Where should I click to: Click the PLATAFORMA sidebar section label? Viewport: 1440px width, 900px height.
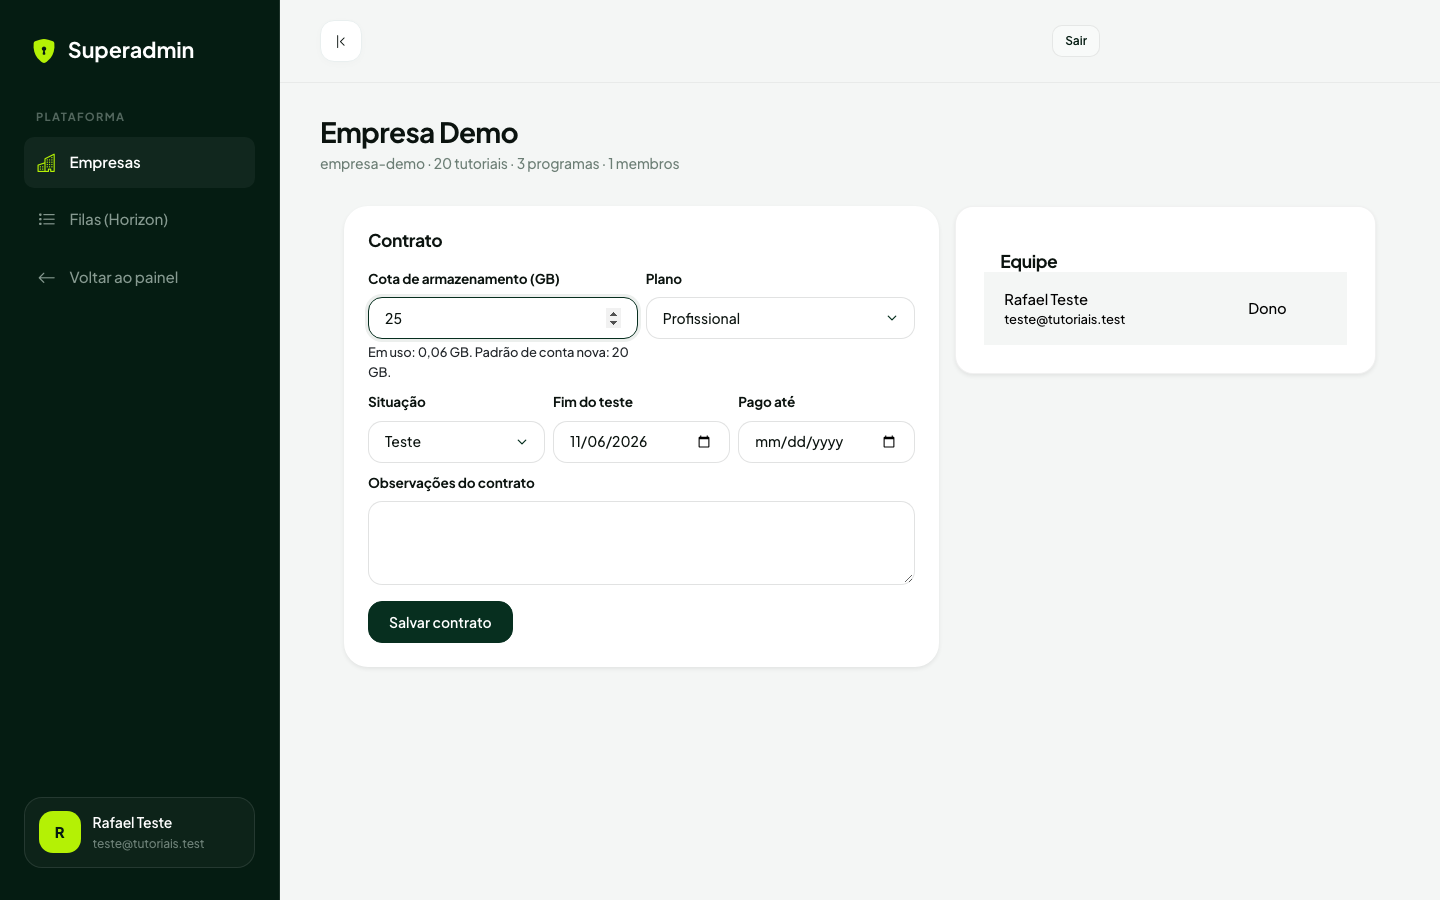80,117
